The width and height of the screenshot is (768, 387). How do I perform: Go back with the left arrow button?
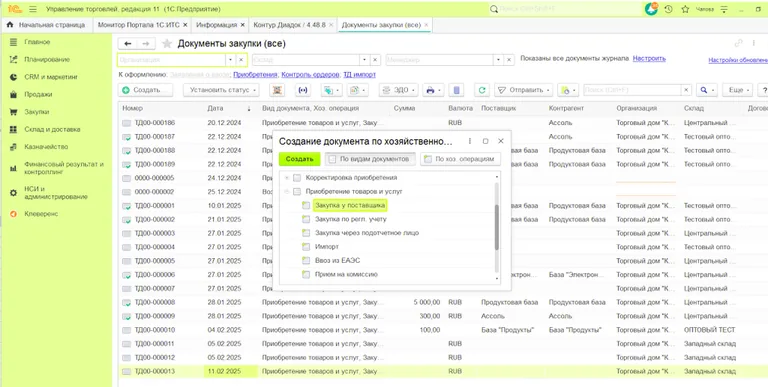128,44
